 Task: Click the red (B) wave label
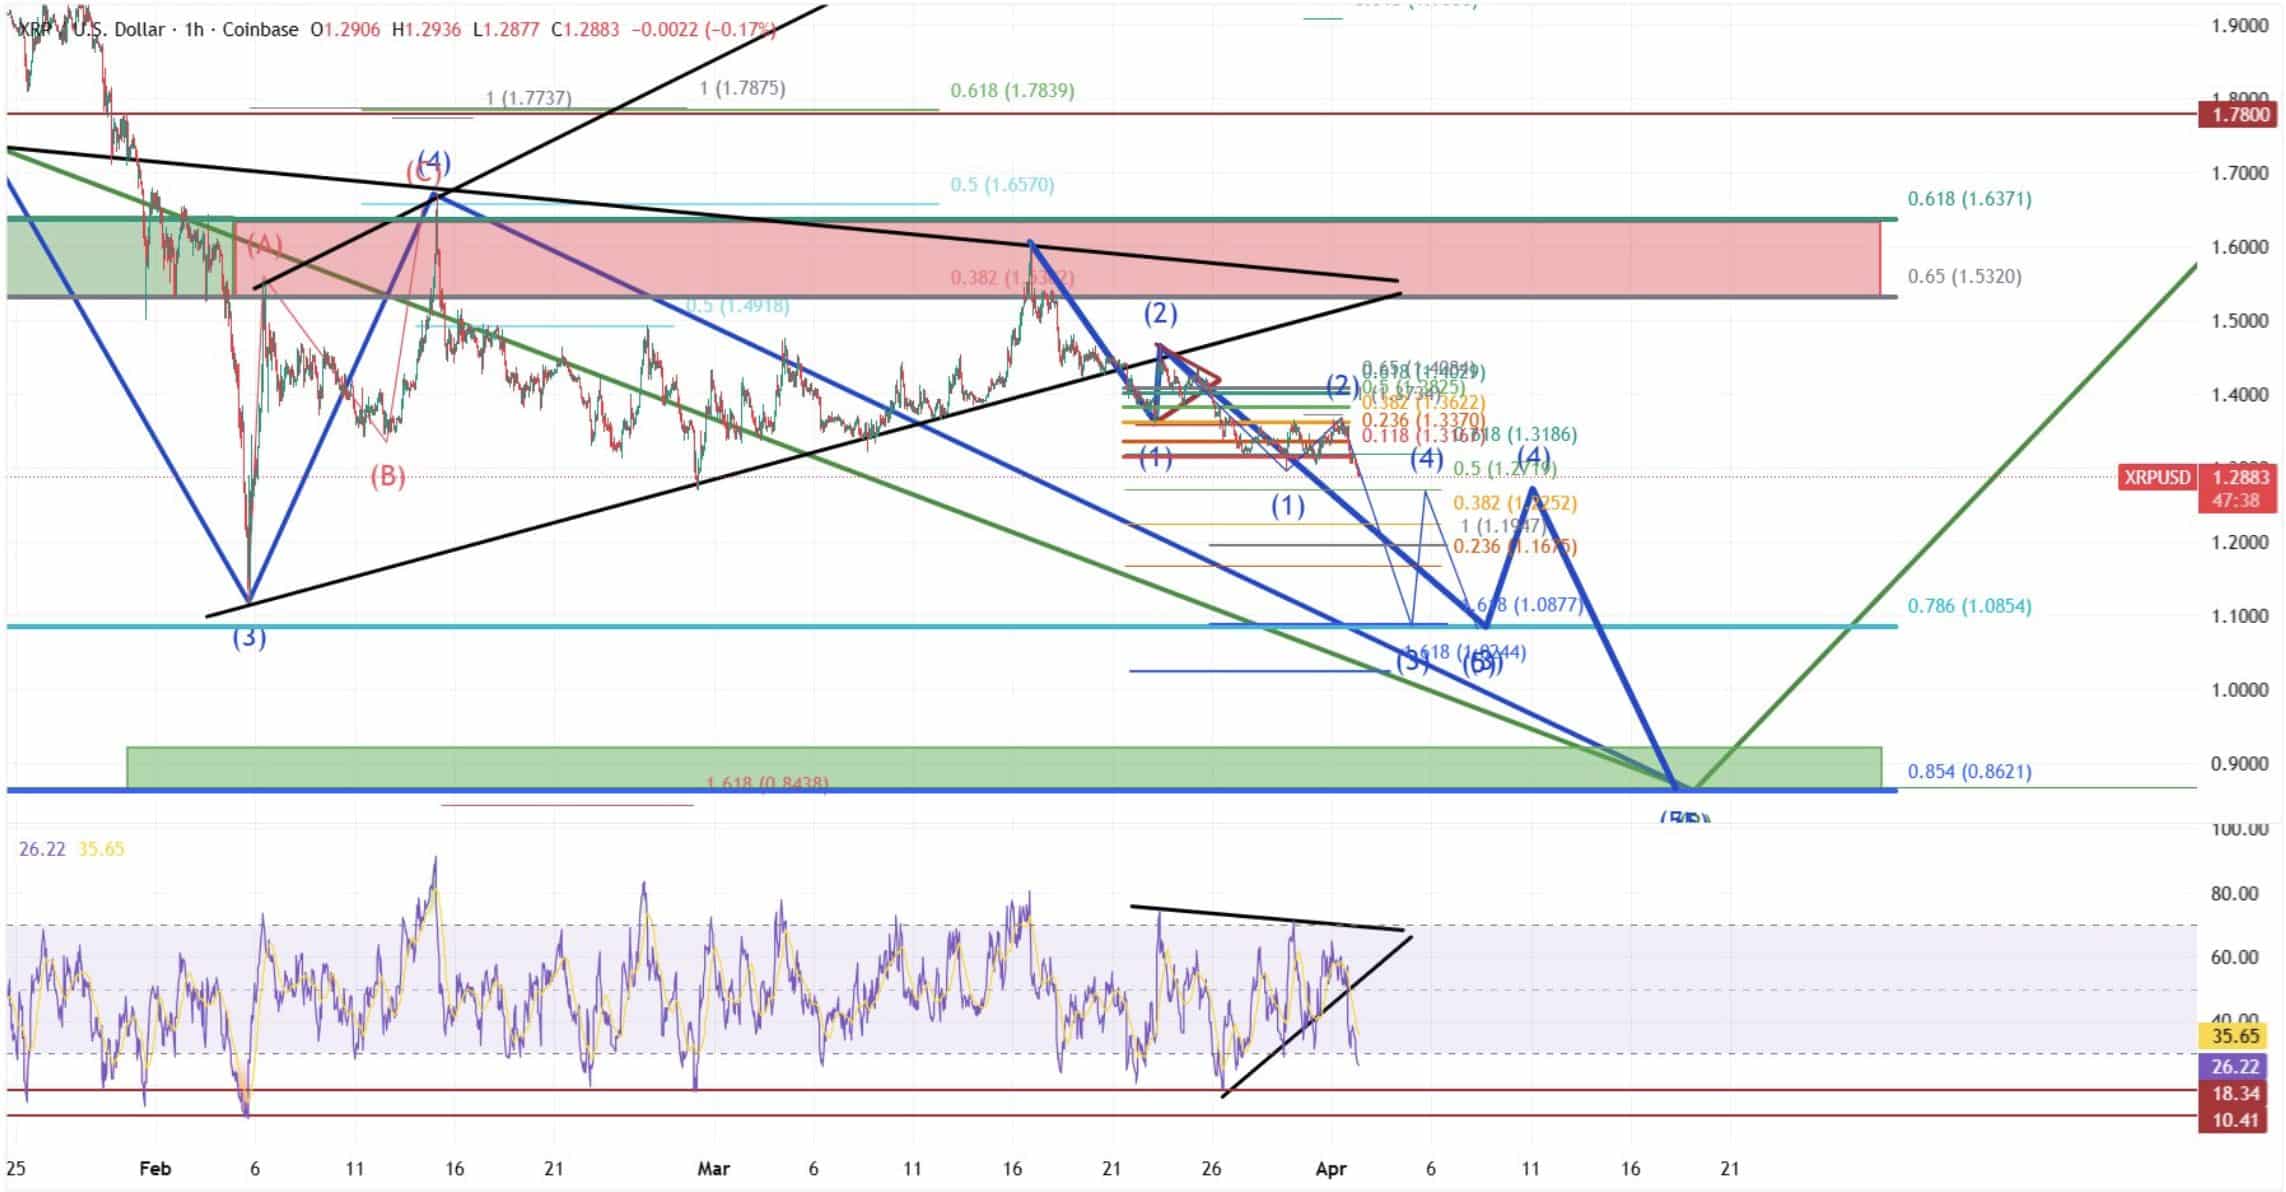click(388, 476)
